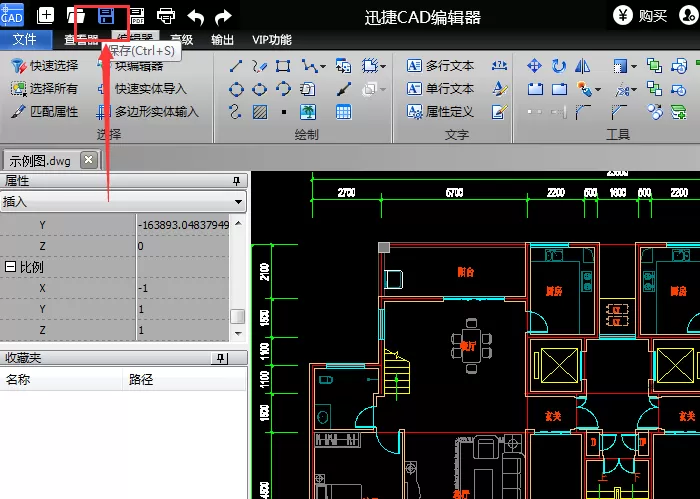Select the Hatch fill tool

(x=260, y=112)
